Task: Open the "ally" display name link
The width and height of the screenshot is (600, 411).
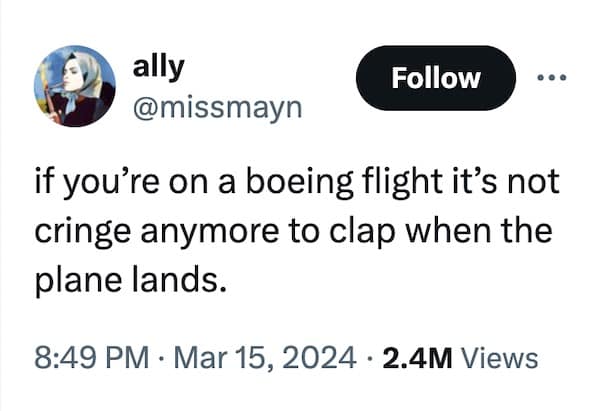Action: (x=157, y=66)
